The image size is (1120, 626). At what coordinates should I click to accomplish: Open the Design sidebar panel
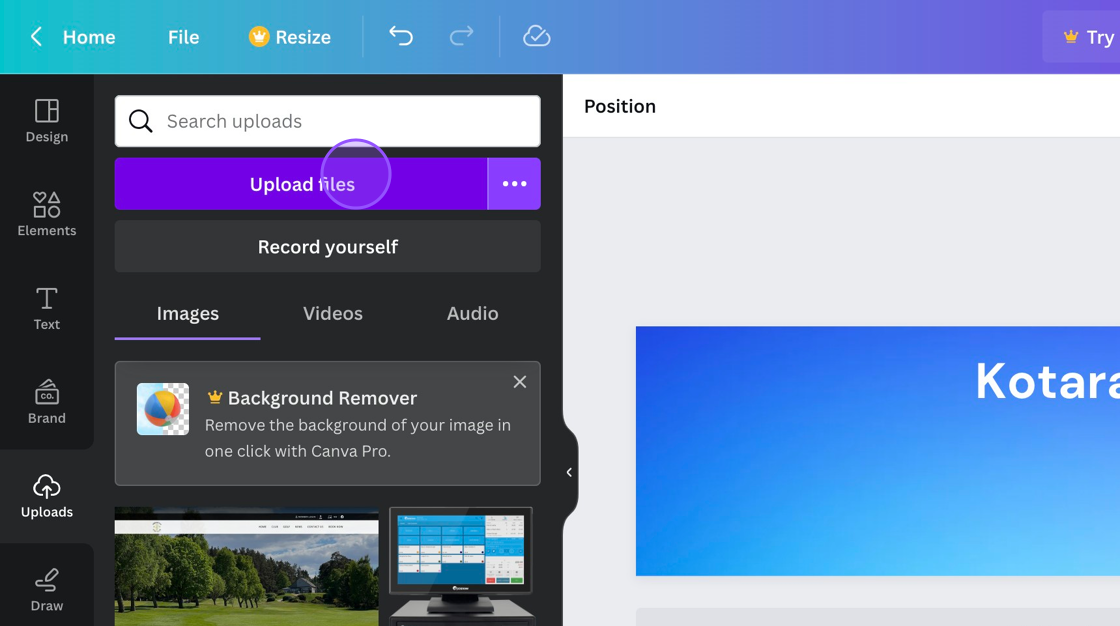46,121
